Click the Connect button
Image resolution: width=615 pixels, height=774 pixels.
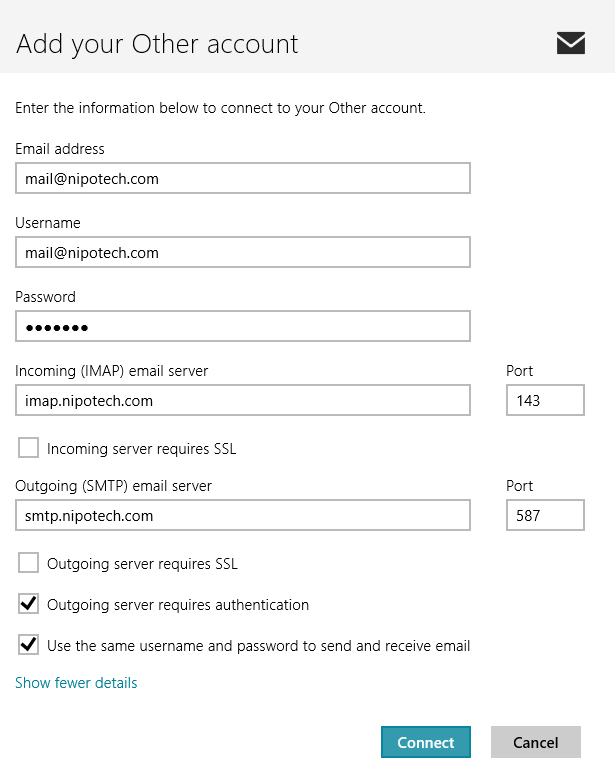pyautogui.click(x=425, y=742)
